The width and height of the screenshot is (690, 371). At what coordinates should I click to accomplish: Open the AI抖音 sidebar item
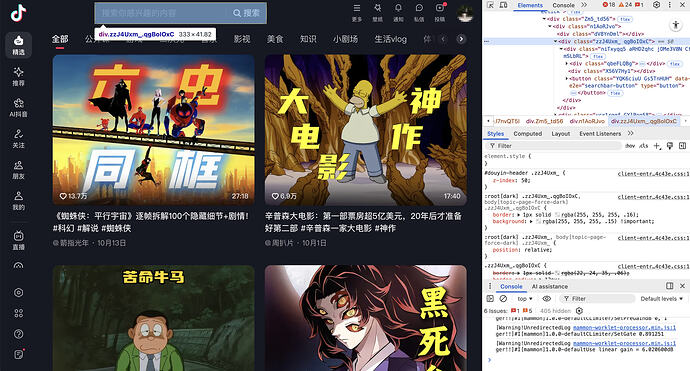tap(18, 107)
